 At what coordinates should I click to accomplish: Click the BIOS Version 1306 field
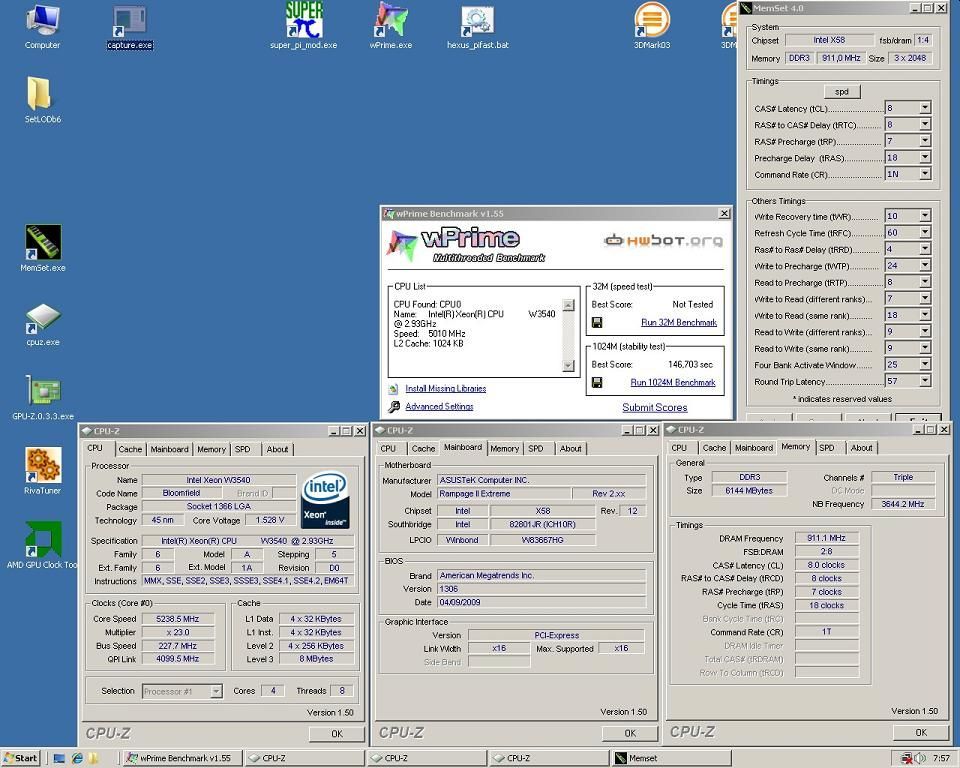coord(541,589)
